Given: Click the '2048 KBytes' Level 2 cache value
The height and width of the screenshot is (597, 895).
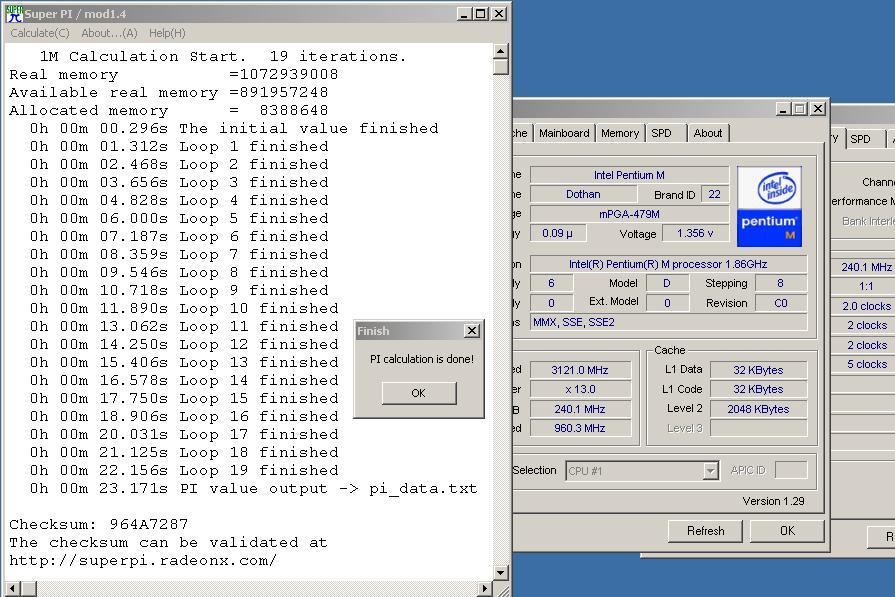Looking at the screenshot, I should [758, 409].
